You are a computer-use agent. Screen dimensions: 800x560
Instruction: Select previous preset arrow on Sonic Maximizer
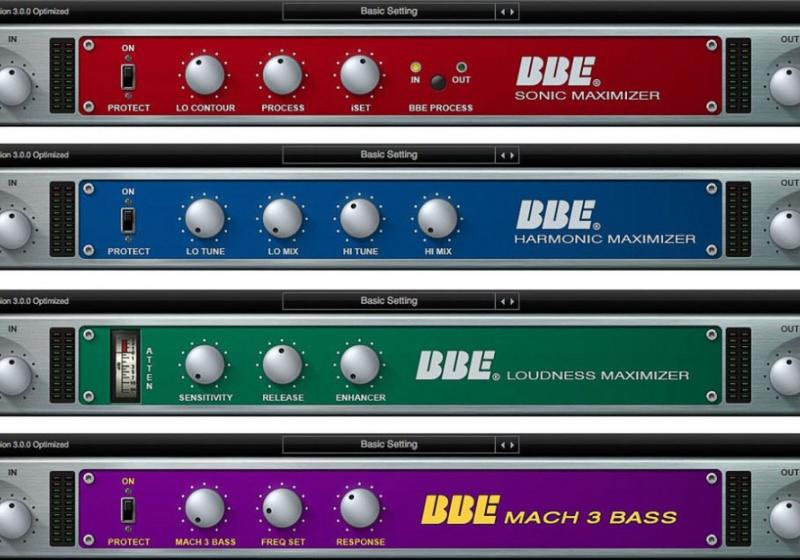[x=503, y=12]
